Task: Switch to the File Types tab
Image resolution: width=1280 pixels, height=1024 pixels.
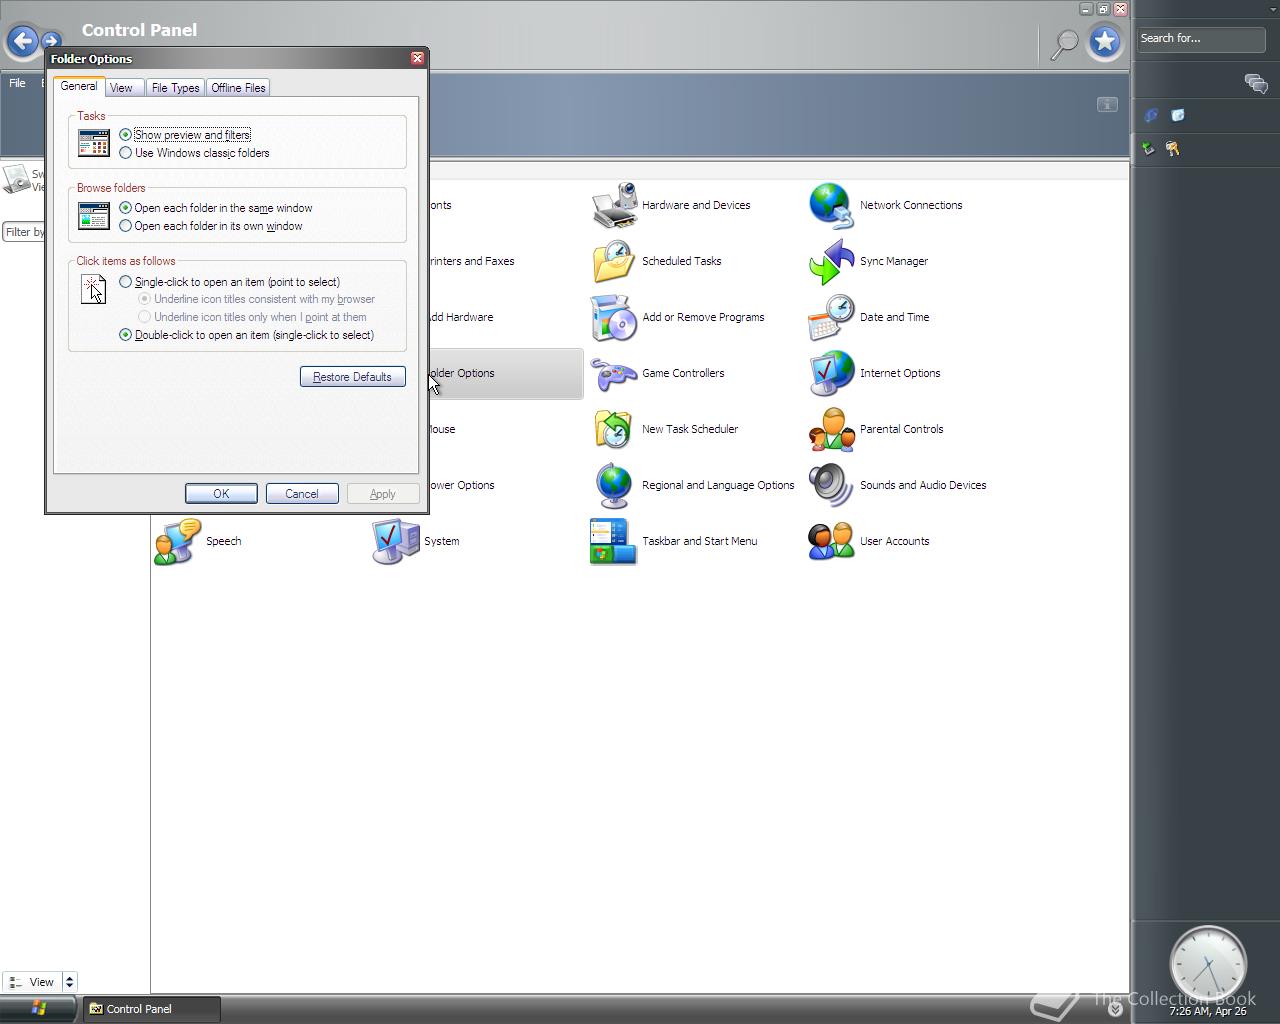Action: [175, 88]
